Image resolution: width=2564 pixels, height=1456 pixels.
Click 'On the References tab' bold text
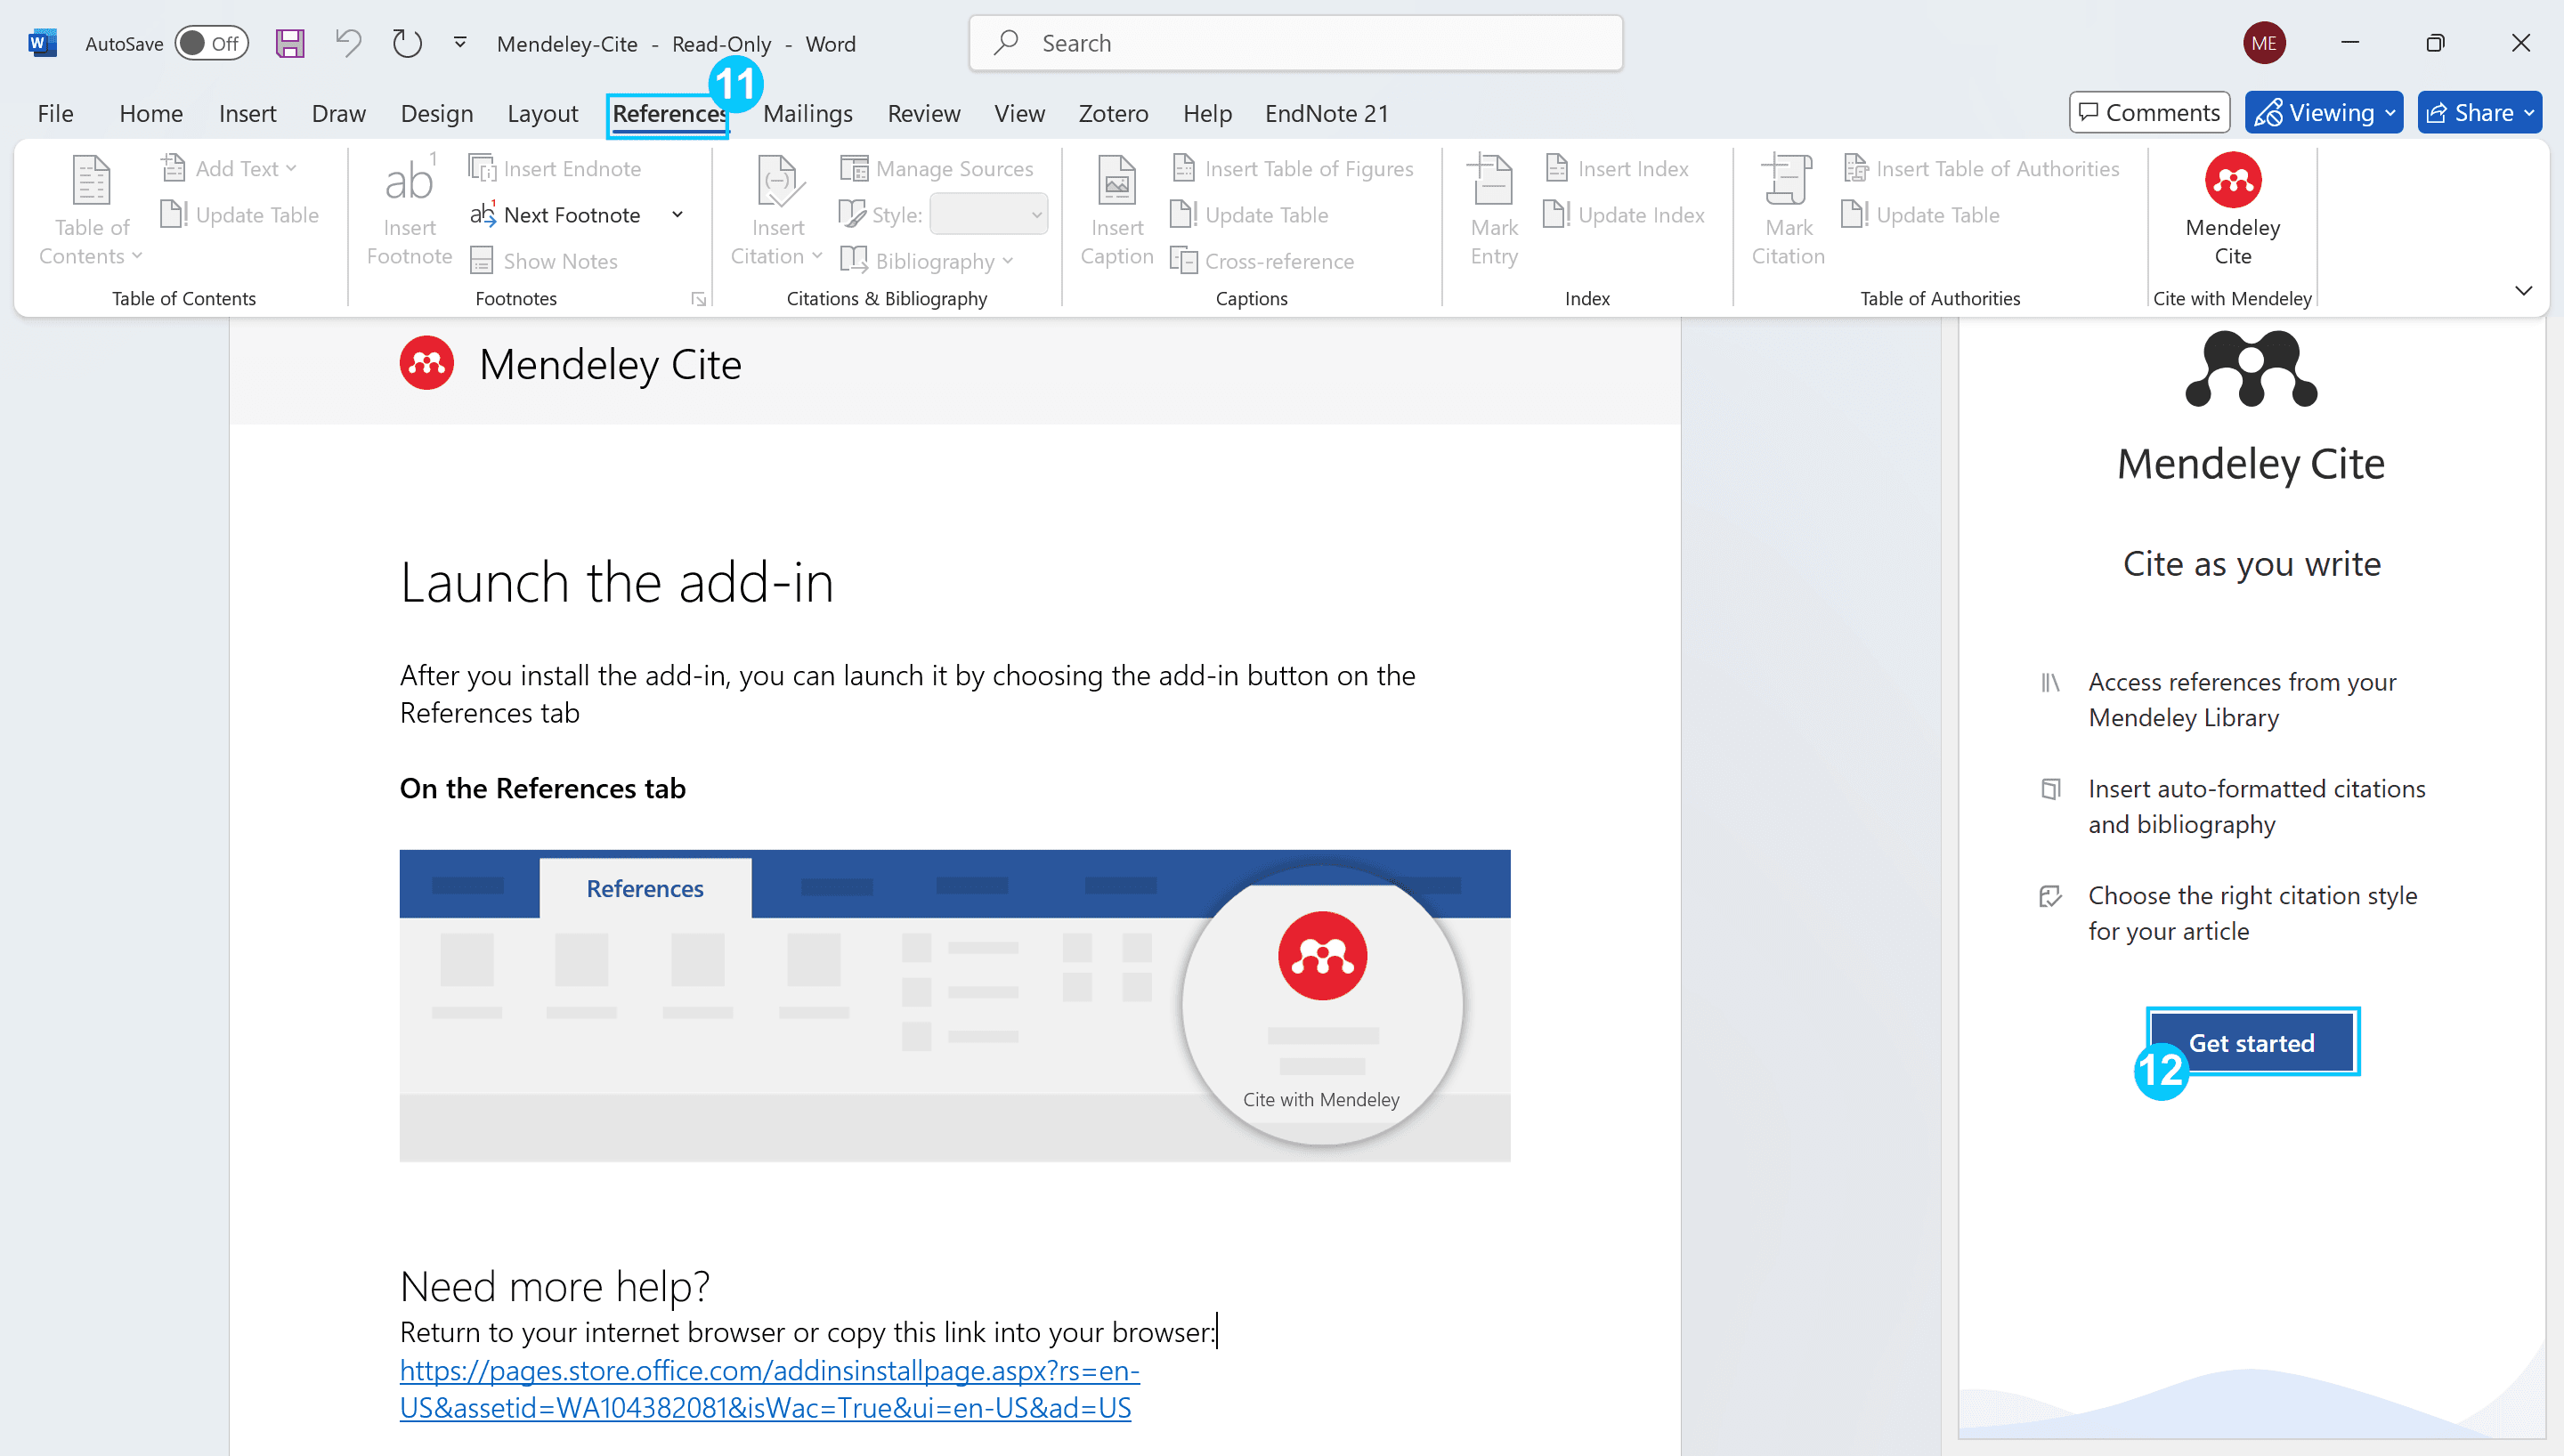point(543,788)
